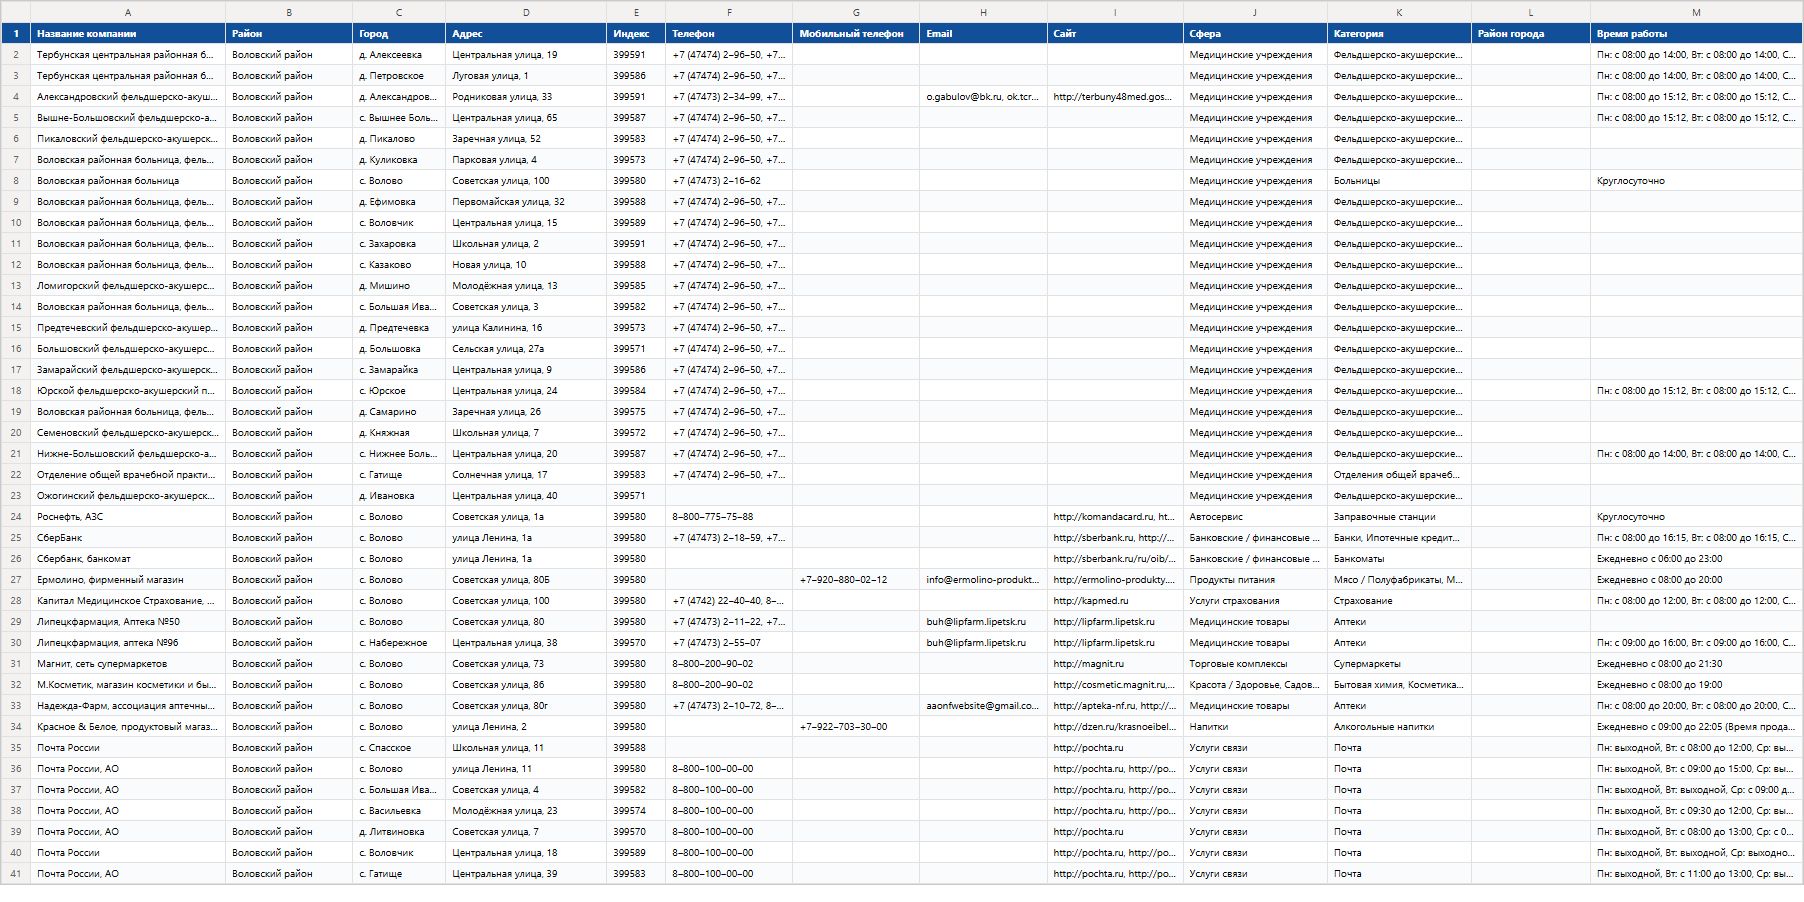The width and height of the screenshot is (1804, 902).
Task: Select phone cell "+7 (47473) 2–16–62"
Action: (x=729, y=181)
